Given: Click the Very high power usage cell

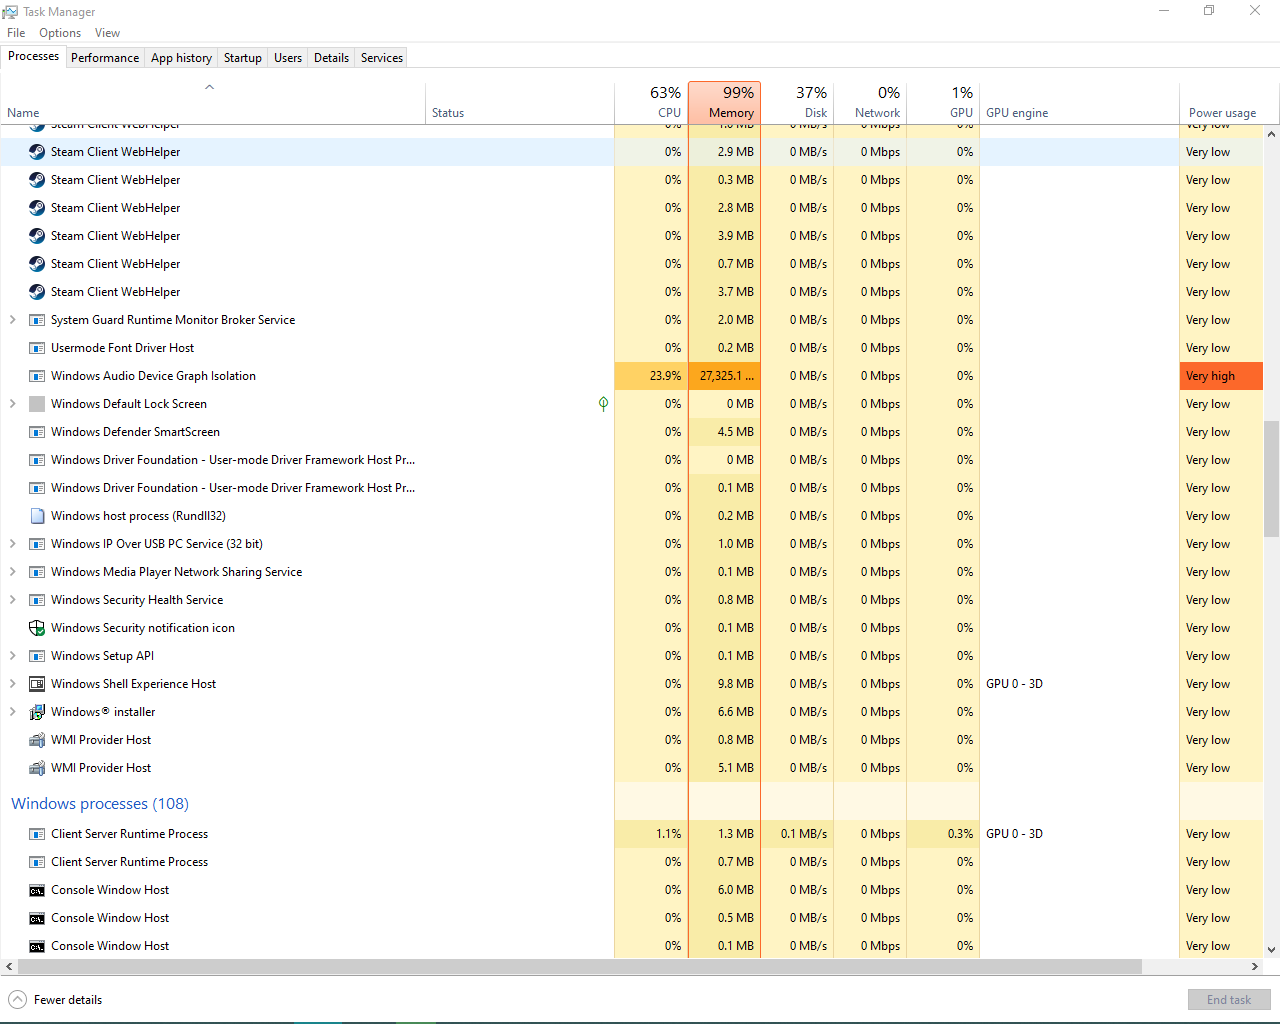Looking at the screenshot, I should point(1222,376).
